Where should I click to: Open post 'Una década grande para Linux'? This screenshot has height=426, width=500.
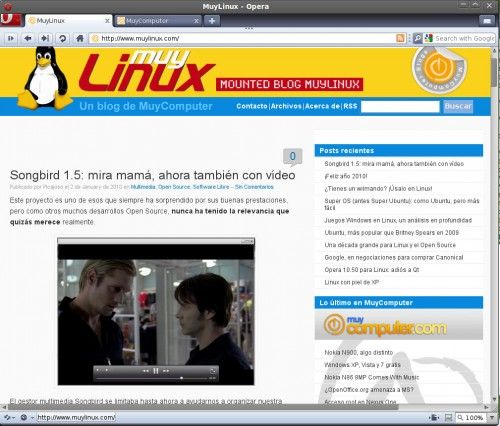click(390, 245)
